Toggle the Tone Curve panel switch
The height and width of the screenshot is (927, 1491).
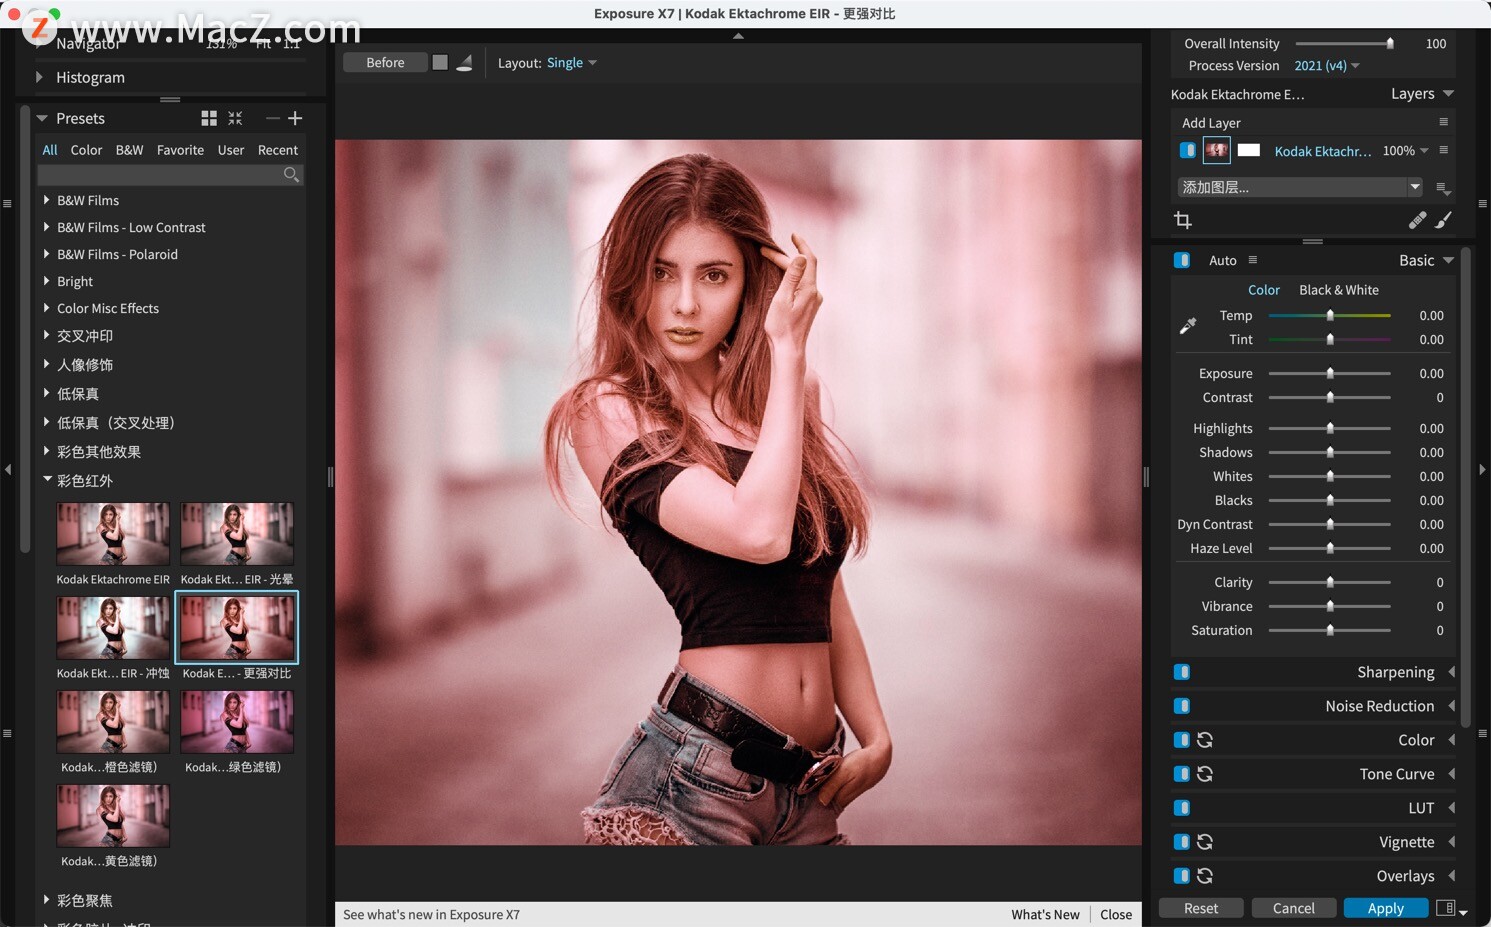[1182, 774]
